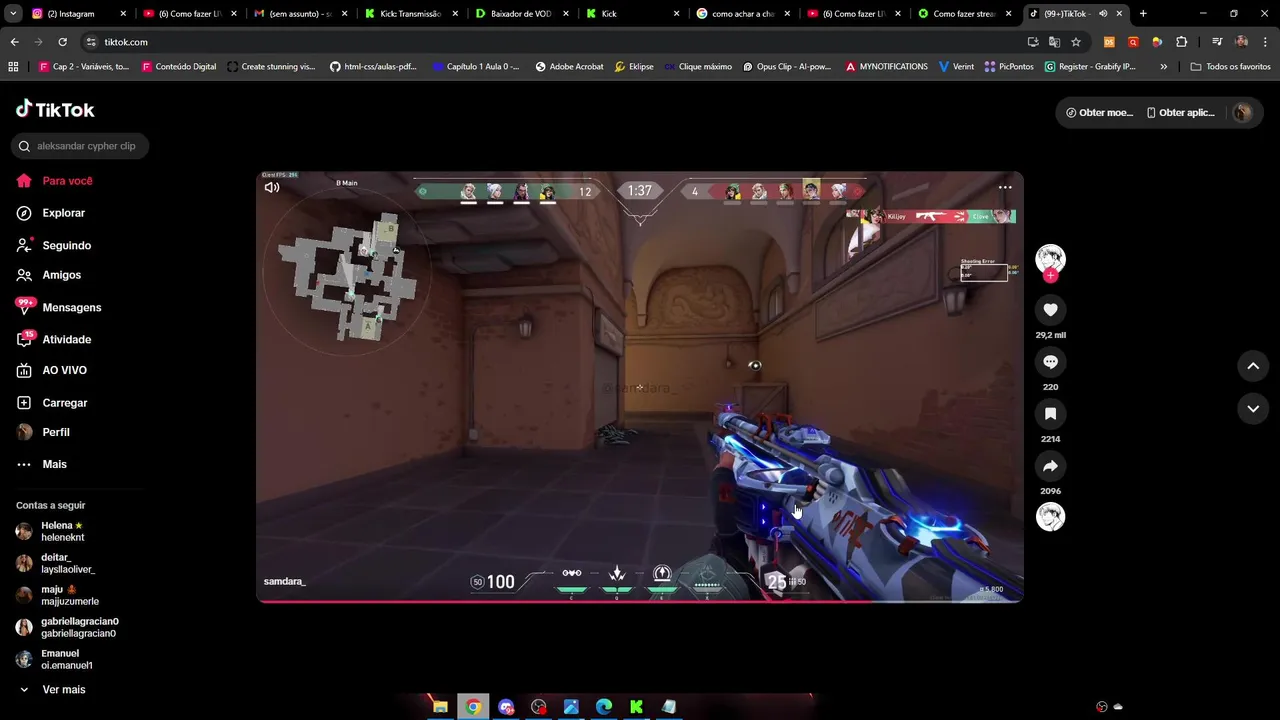The width and height of the screenshot is (1280, 720).
Task: Open the Chrome three-dots menu
Action: click(x=1266, y=42)
